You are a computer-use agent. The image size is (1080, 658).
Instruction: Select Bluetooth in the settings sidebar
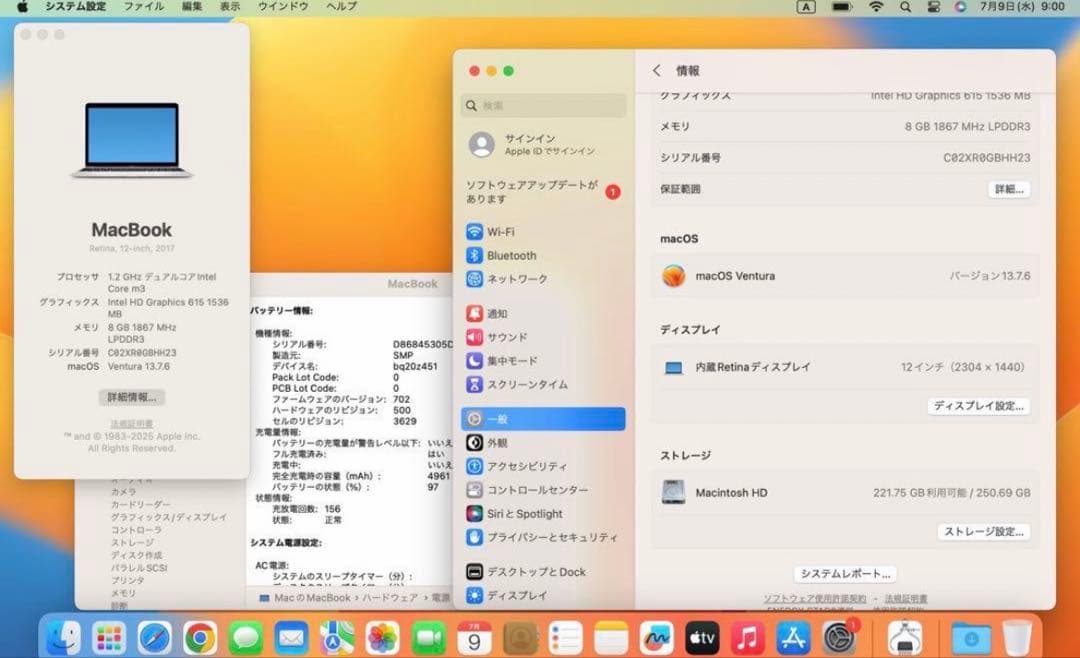click(x=510, y=255)
